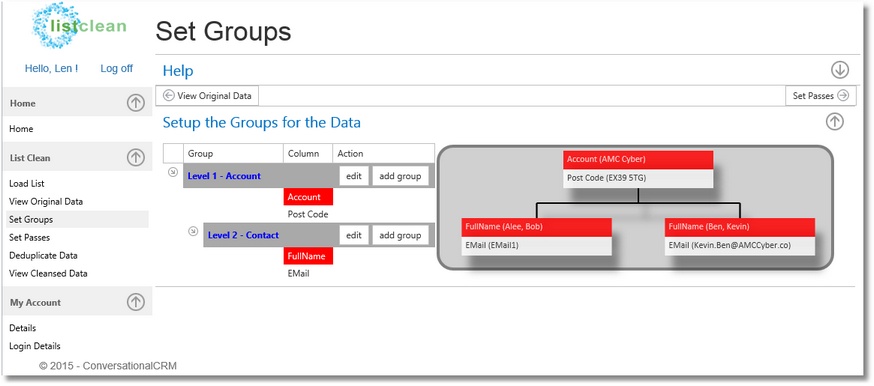Click the List Clean section header text
The image size is (874, 386).
pos(30,158)
